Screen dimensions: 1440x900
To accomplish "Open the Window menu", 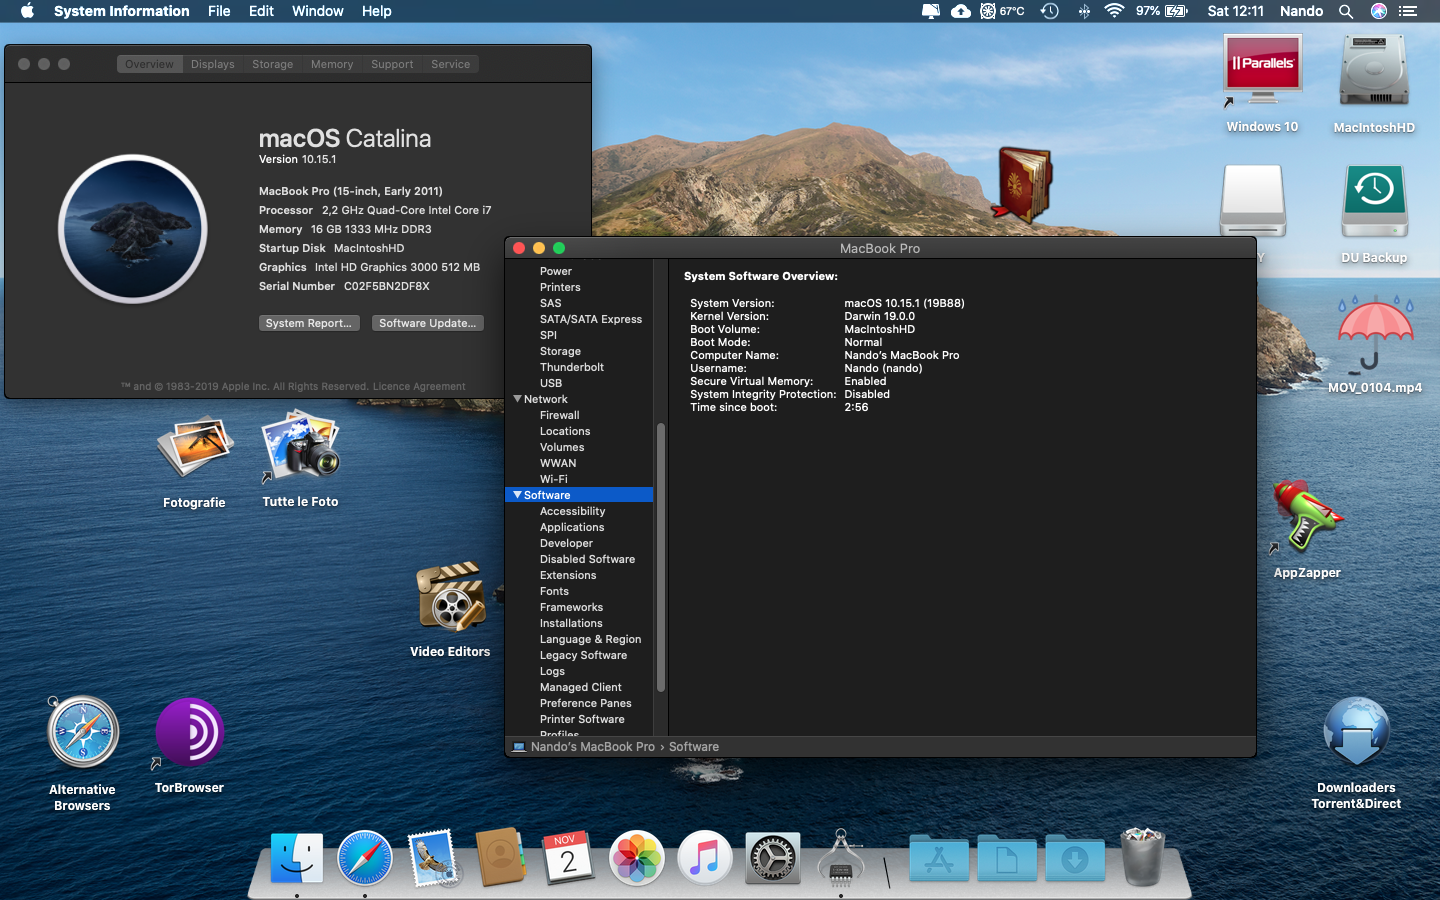I will click(x=318, y=11).
